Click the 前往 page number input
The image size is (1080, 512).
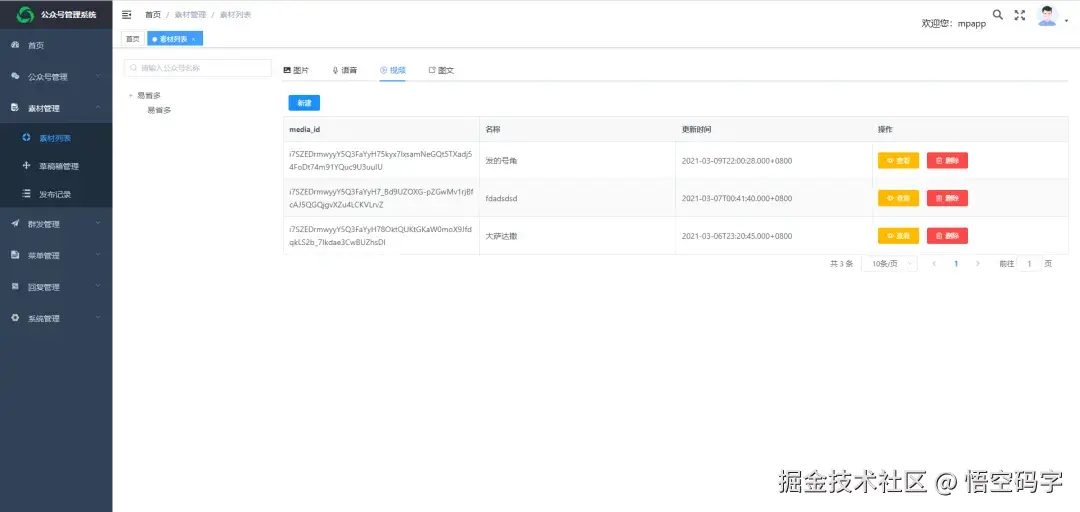(1029, 263)
